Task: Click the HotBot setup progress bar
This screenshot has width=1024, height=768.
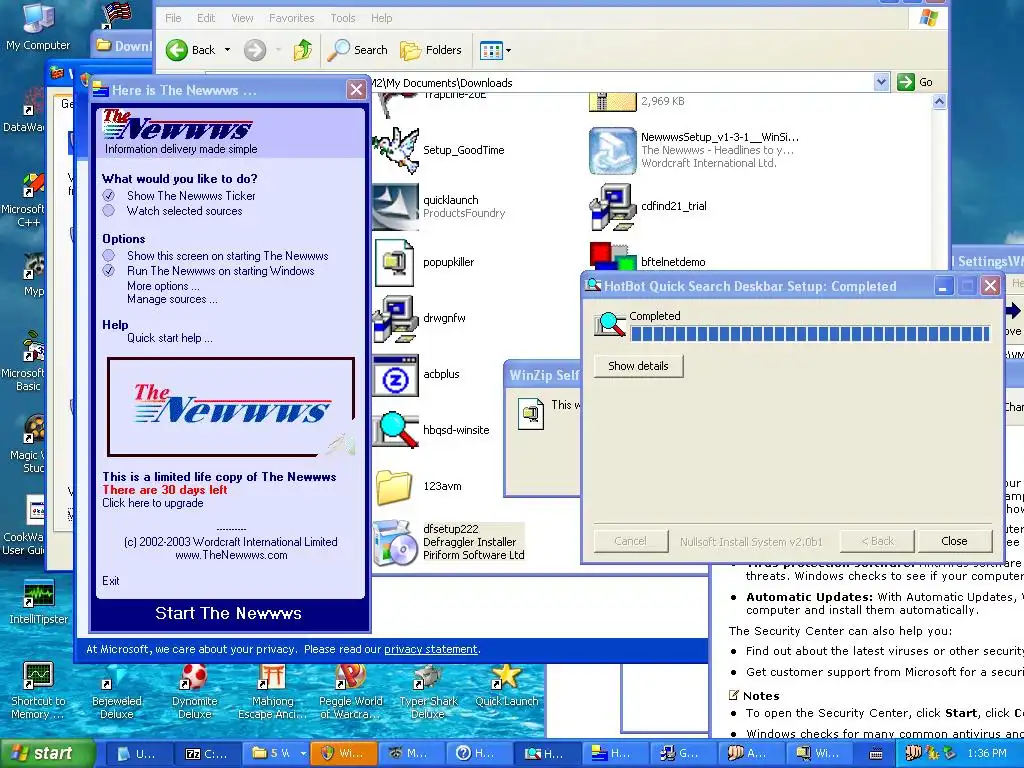Action: [x=810, y=334]
